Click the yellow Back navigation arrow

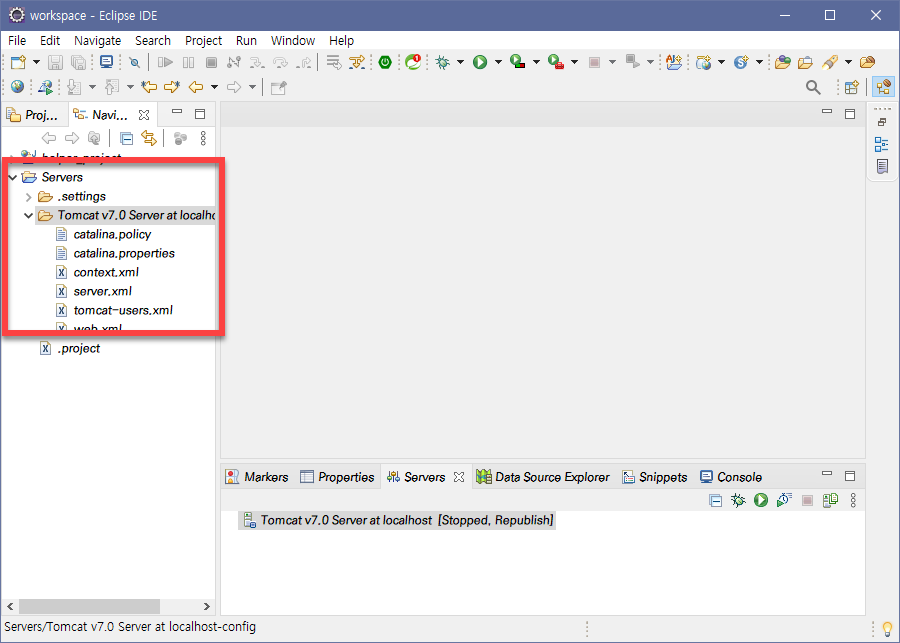click(196, 87)
